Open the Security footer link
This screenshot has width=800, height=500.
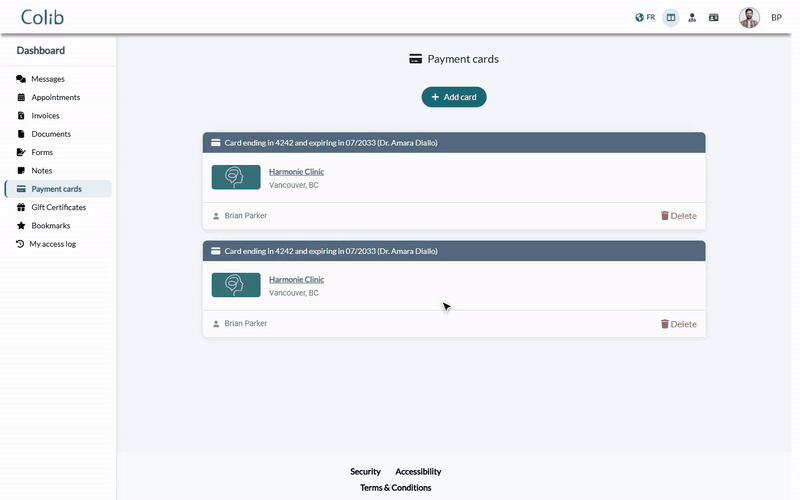coord(365,471)
